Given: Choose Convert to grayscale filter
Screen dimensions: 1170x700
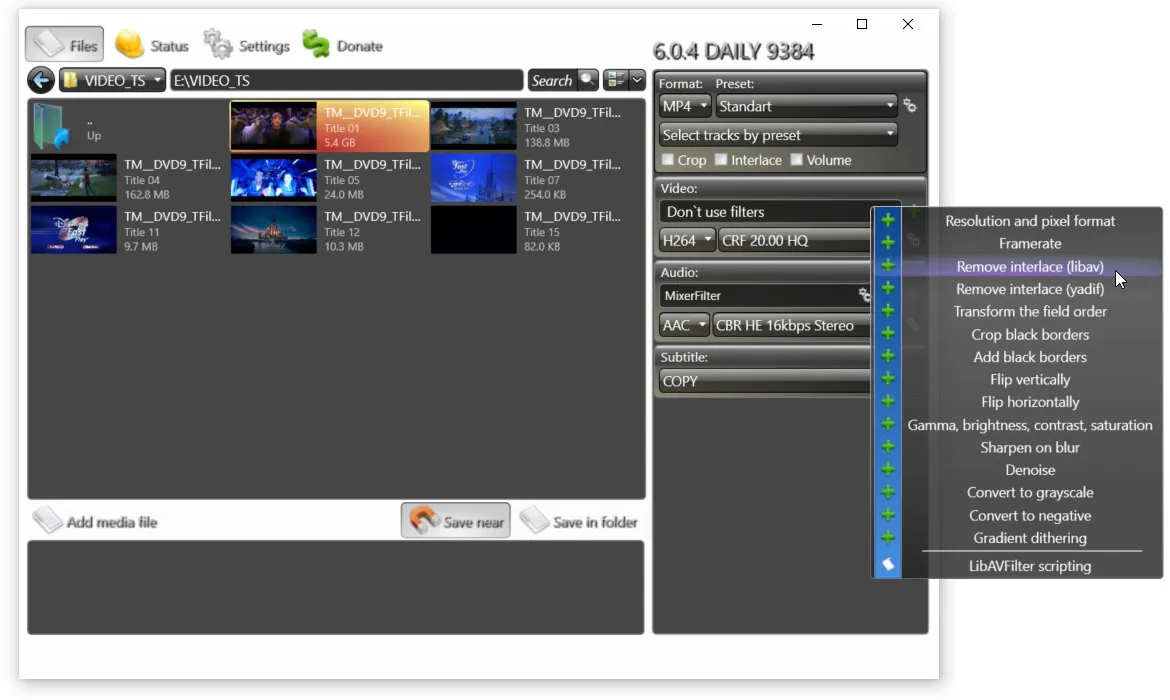Looking at the screenshot, I should (x=1030, y=492).
